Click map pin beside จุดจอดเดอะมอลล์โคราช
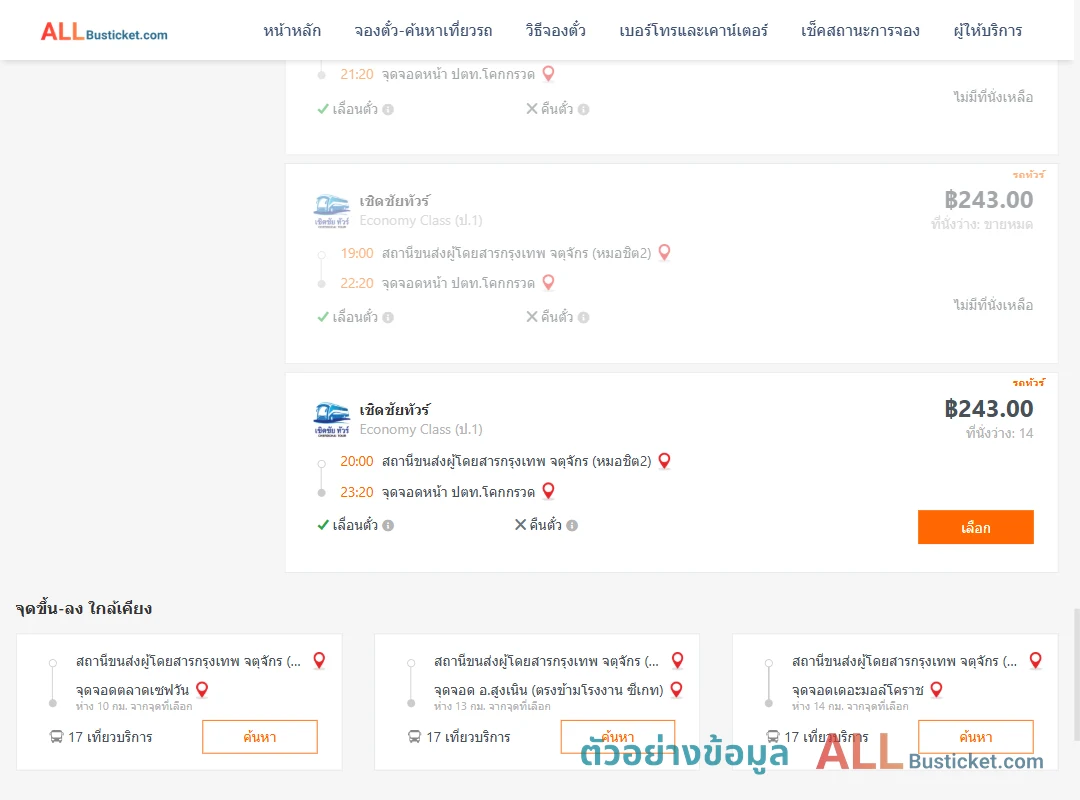The image size is (1080, 800). tap(936, 689)
